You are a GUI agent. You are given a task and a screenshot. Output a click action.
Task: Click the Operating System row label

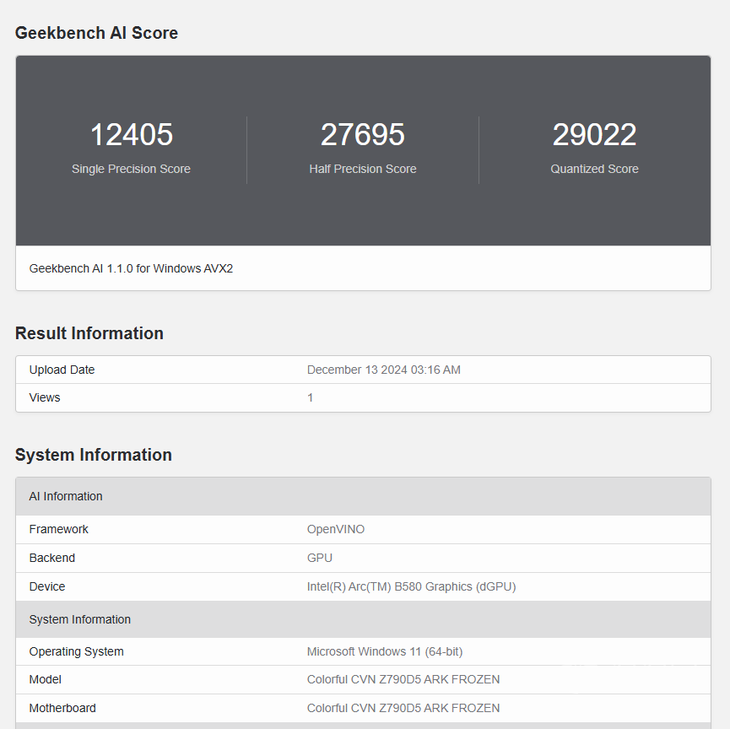coord(76,652)
